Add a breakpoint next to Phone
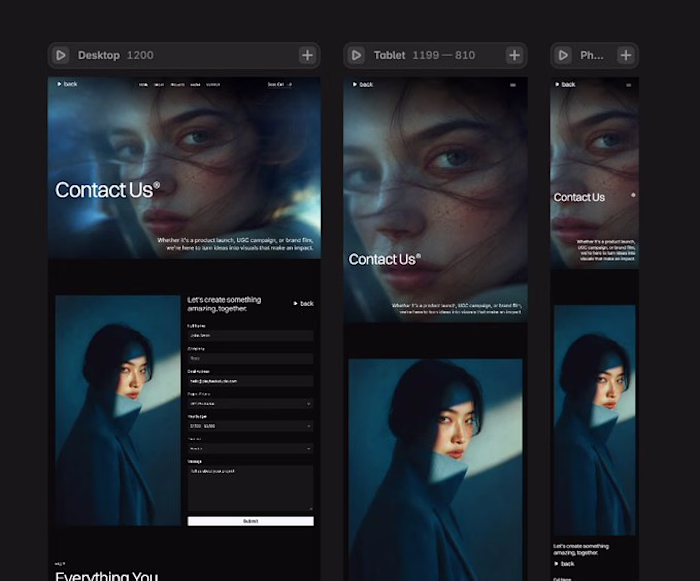Viewport: 700px width, 581px height. click(x=626, y=55)
